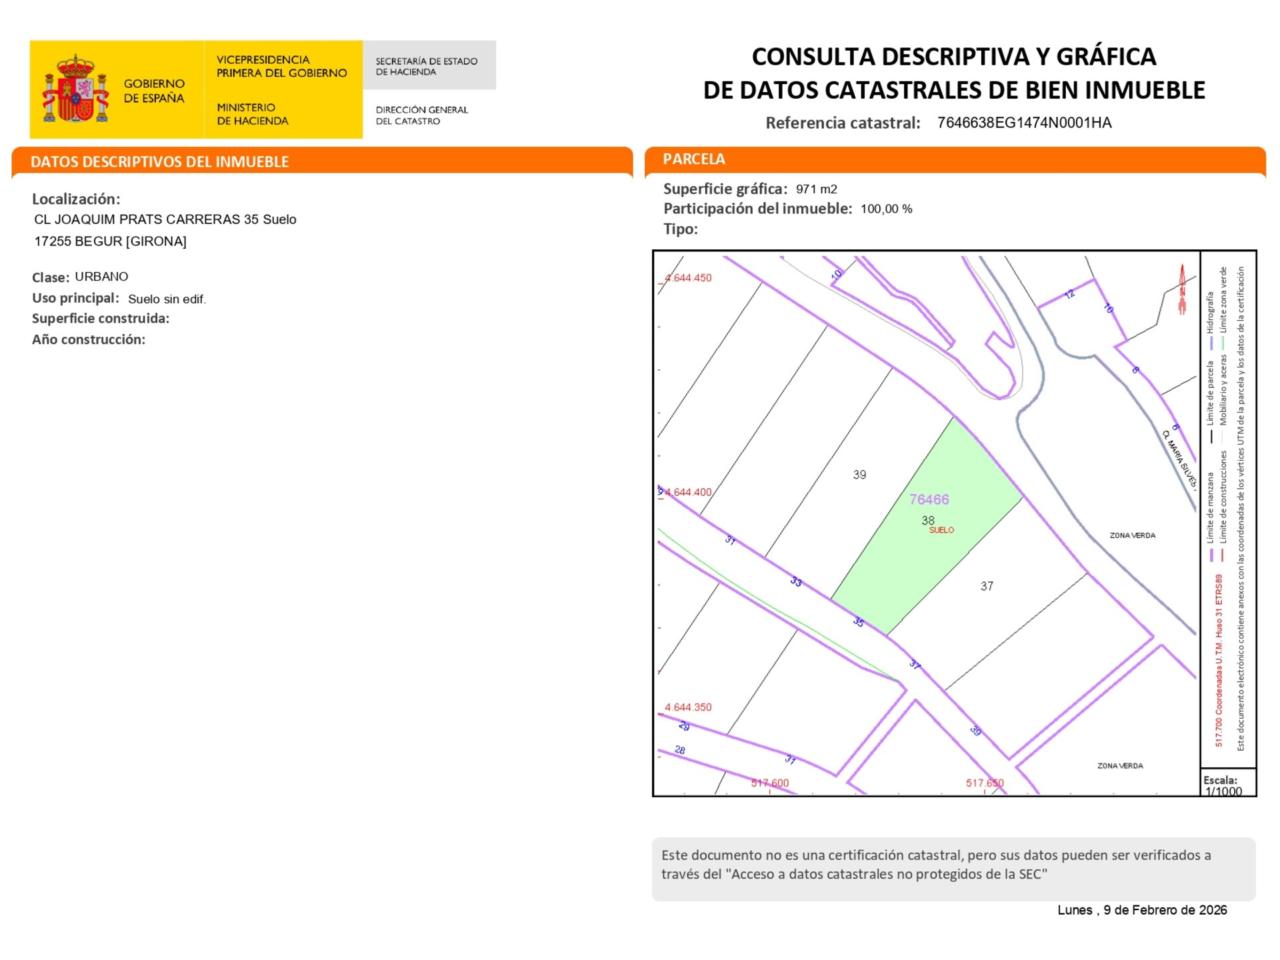Select parcel 37 on the map
The height and width of the screenshot is (960, 1280).
(987, 586)
